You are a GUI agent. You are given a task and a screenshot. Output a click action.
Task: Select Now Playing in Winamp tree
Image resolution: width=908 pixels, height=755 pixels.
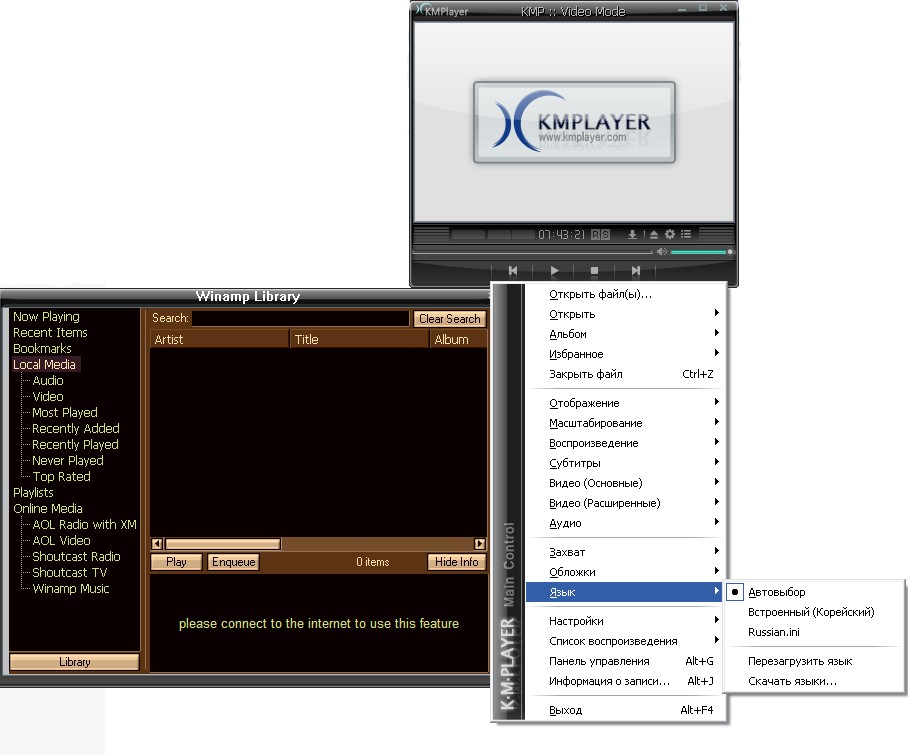click(x=46, y=317)
